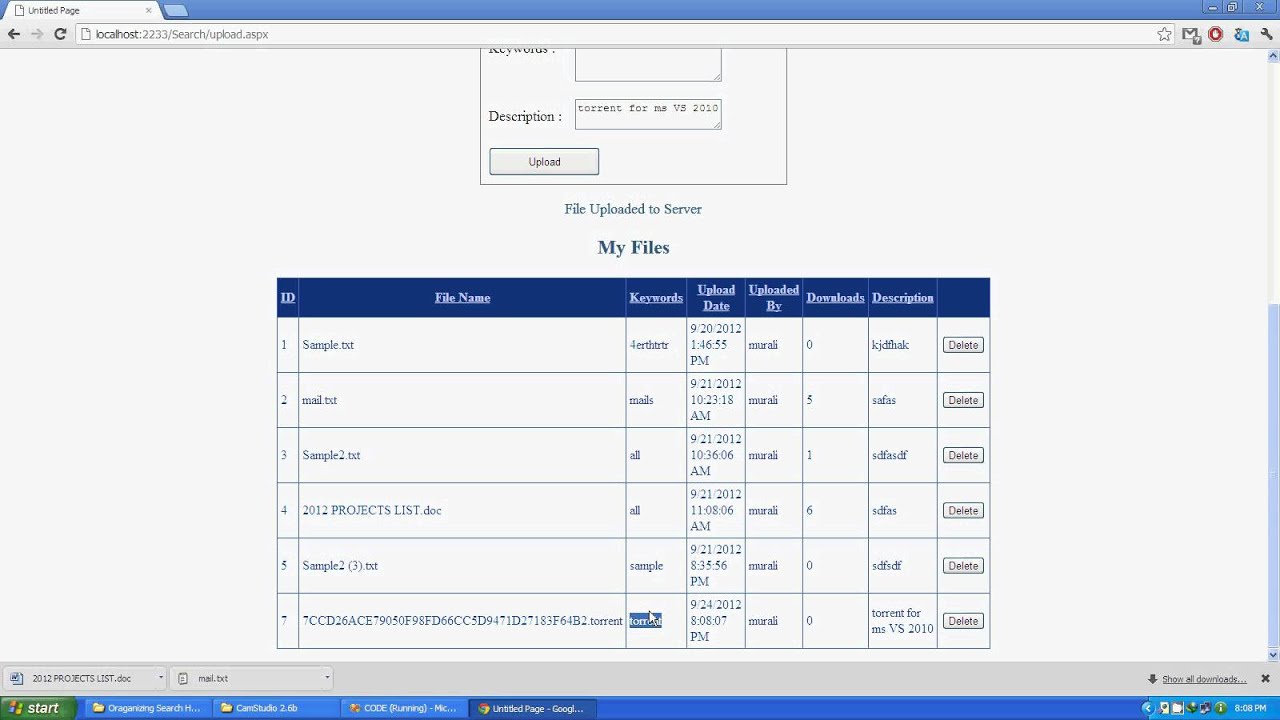Click the Show all downloads link
Image resolution: width=1280 pixels, height=720 pixels.
[x=1204, y=679]
